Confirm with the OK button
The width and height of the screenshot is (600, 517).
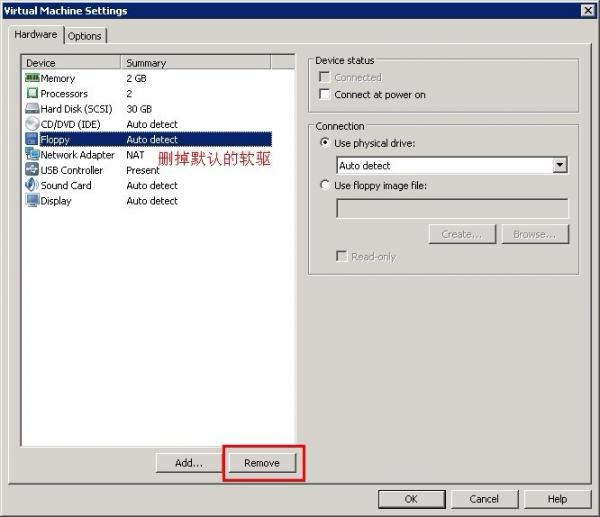[x=411, y=499]
